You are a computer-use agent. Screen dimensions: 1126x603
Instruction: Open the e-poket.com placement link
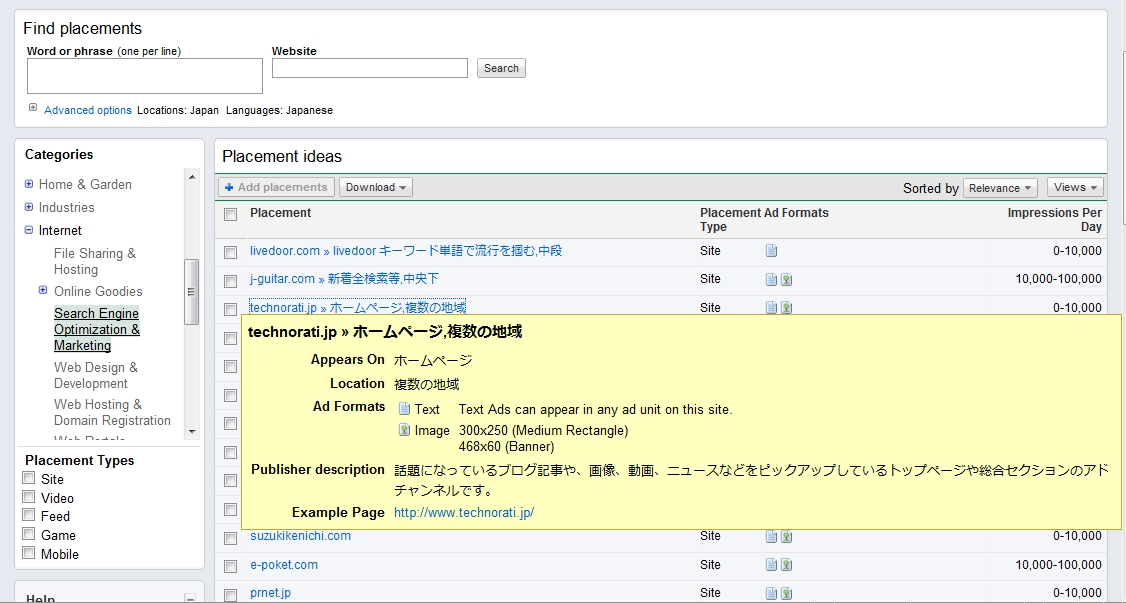point(284,564)
